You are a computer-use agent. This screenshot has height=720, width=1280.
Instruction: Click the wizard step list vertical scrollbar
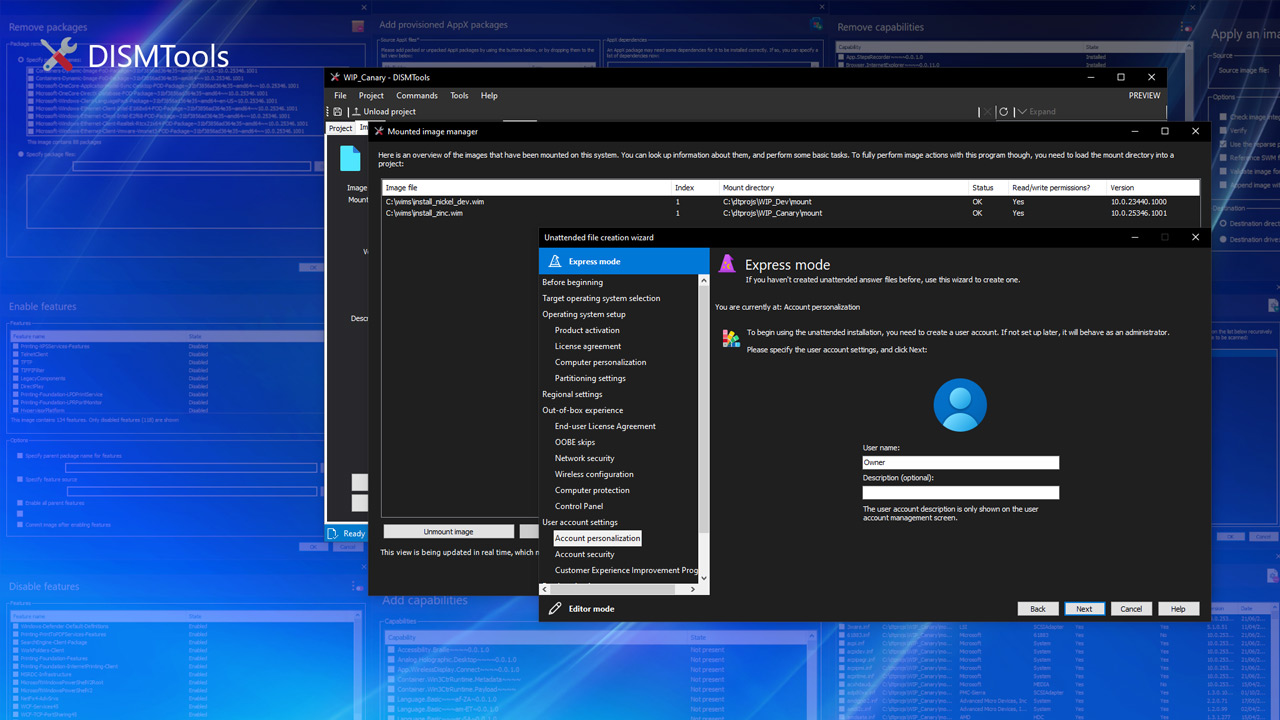[x=704, y=428]
